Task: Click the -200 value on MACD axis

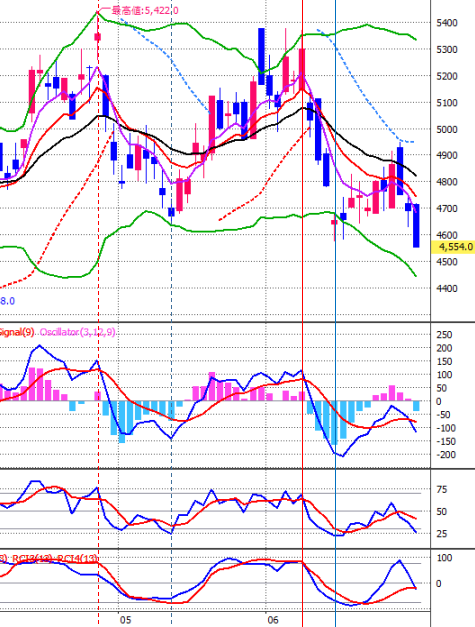Action: 445,455
